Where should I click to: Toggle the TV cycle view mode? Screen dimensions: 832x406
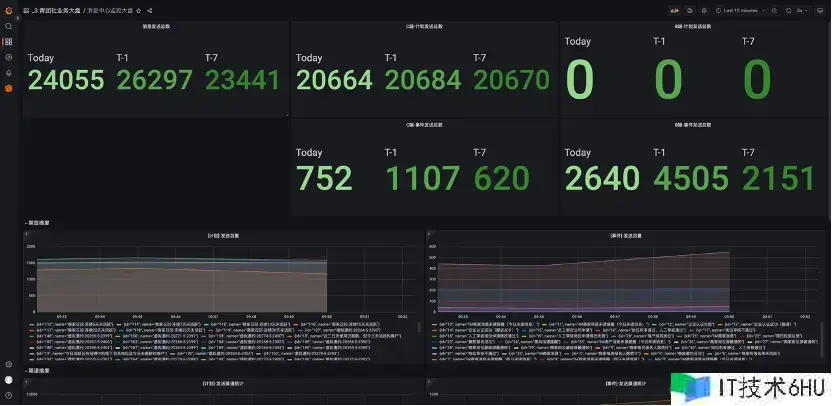[822, 10]
